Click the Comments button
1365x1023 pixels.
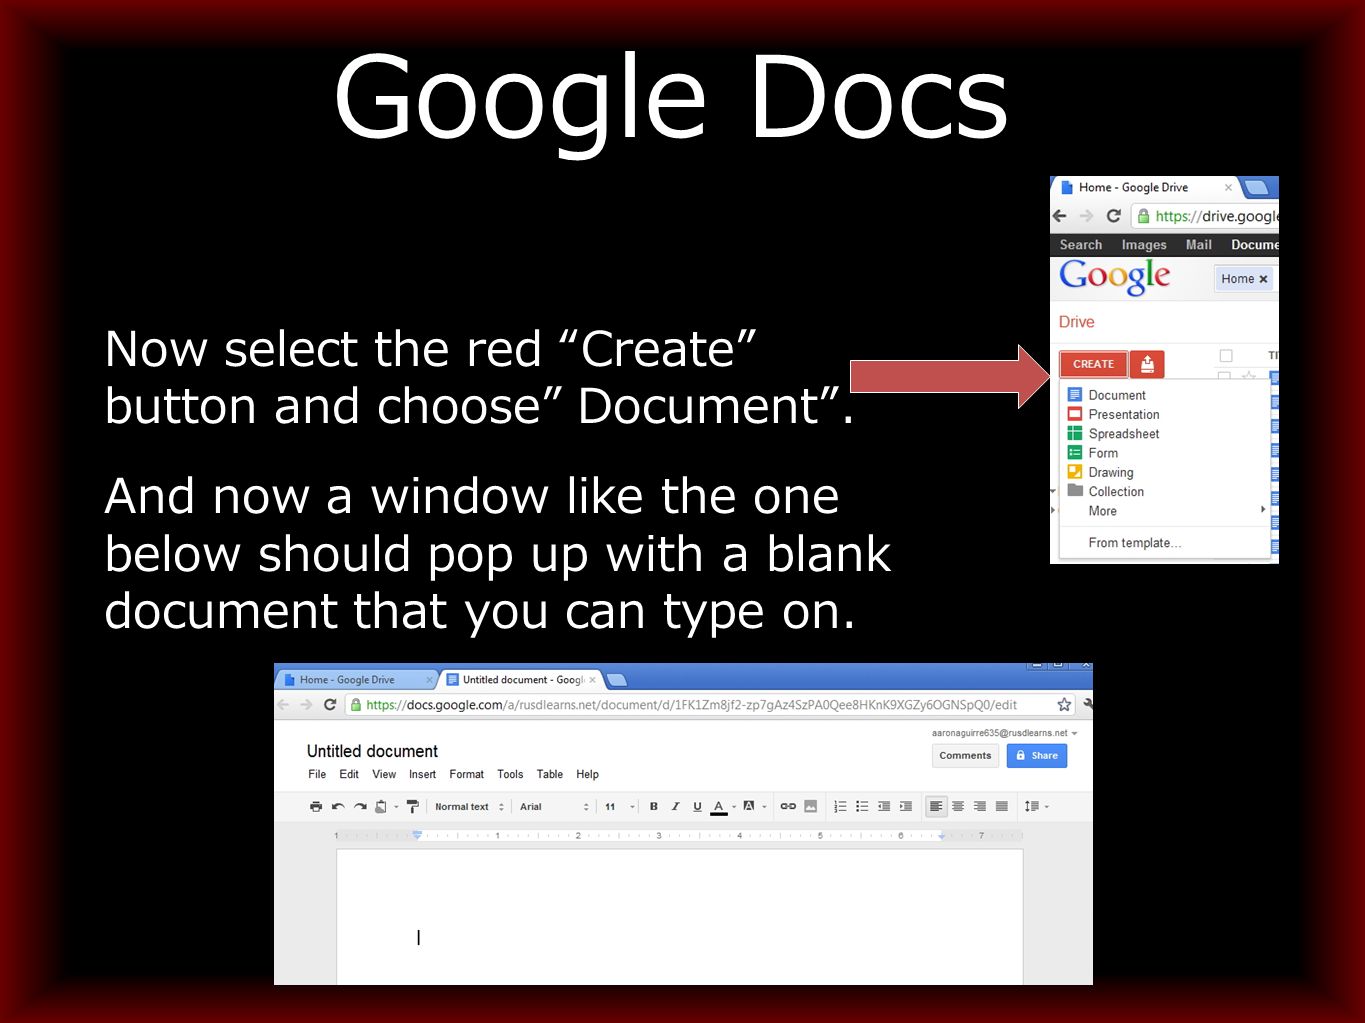click(965, 756)
